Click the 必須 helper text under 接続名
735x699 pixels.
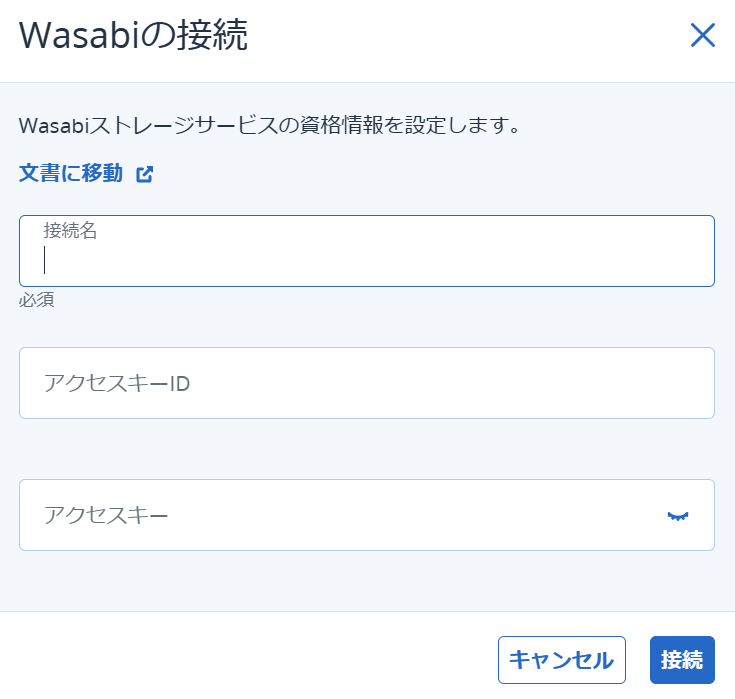(x=37, y=300)
